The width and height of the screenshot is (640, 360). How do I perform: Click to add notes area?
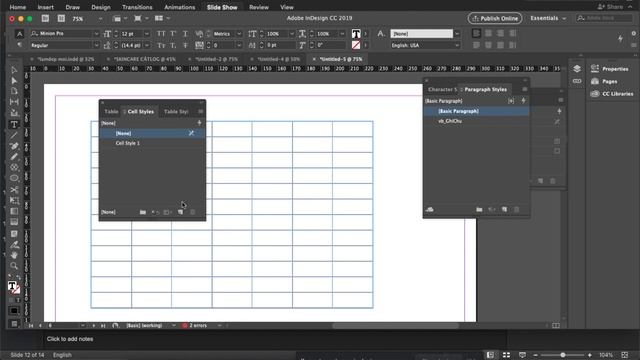click(70, 339)
